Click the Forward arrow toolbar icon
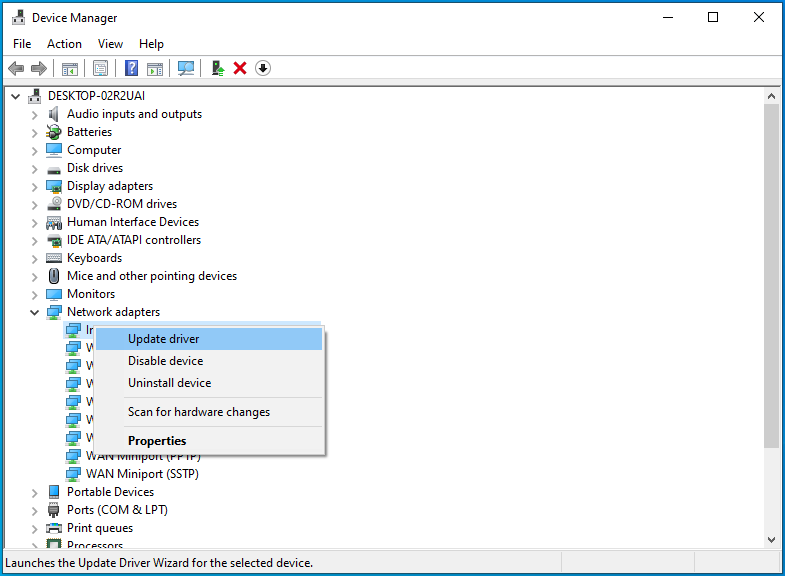The height and width of the screenshot is (576, 785). point(39,68)
